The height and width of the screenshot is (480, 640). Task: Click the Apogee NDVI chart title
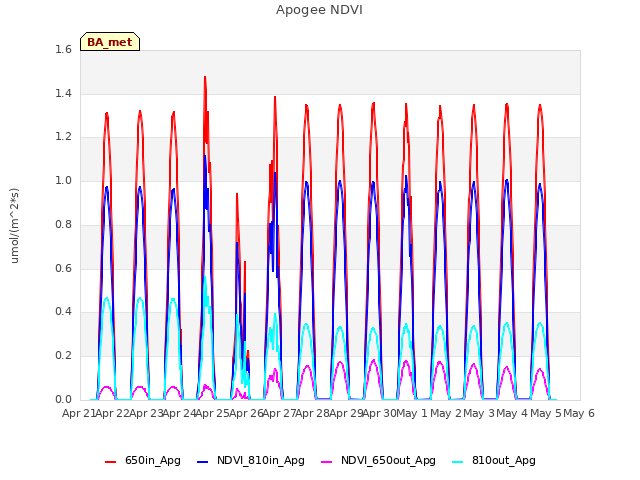pyautogui.click(x=319, y=10)
